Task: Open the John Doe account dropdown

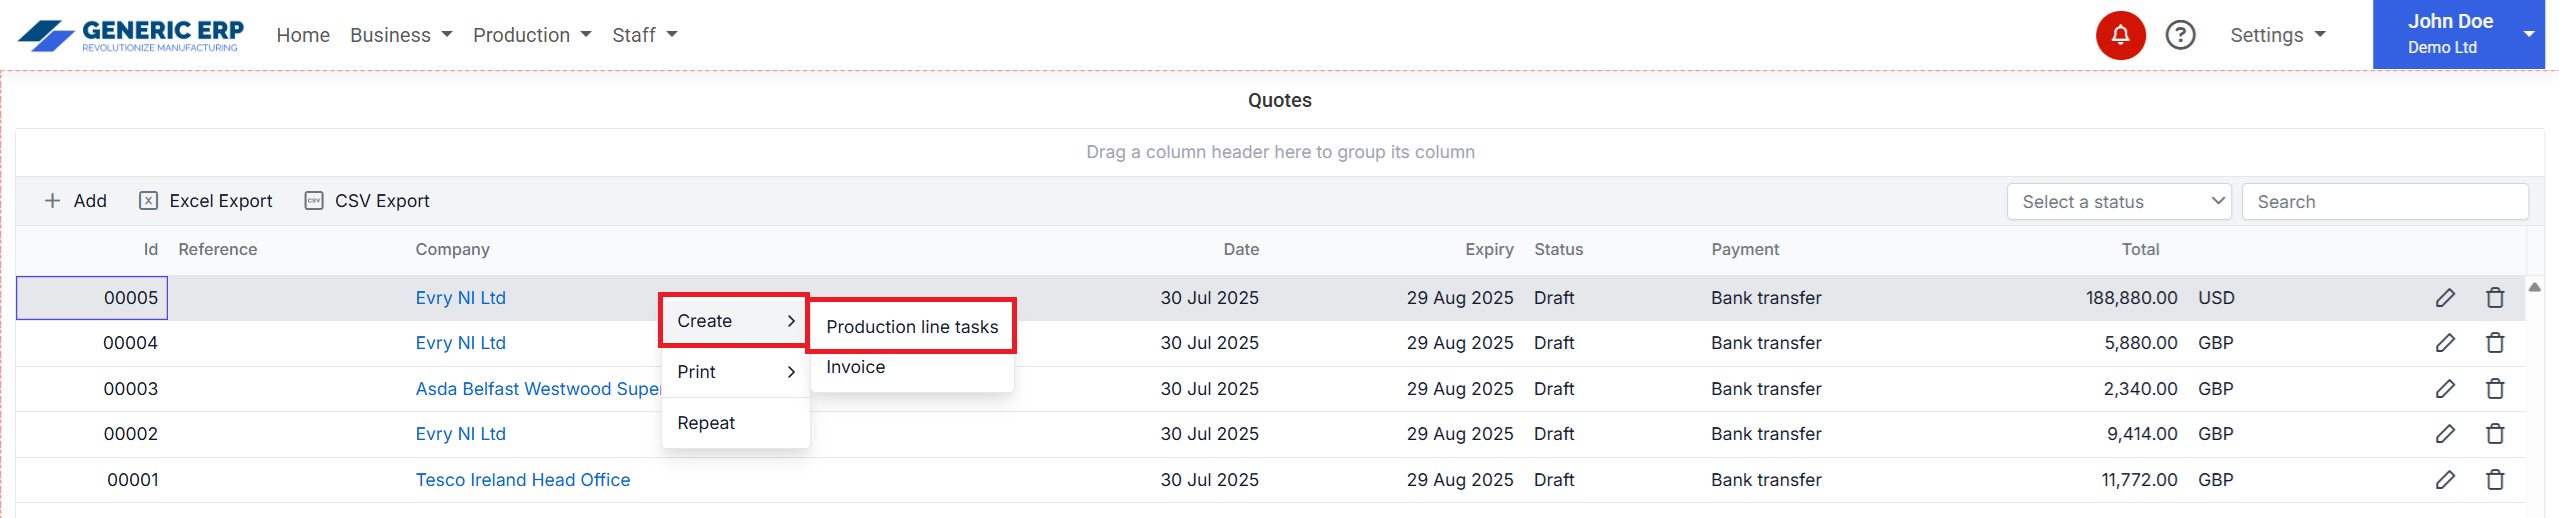Action: (2456, 34)
